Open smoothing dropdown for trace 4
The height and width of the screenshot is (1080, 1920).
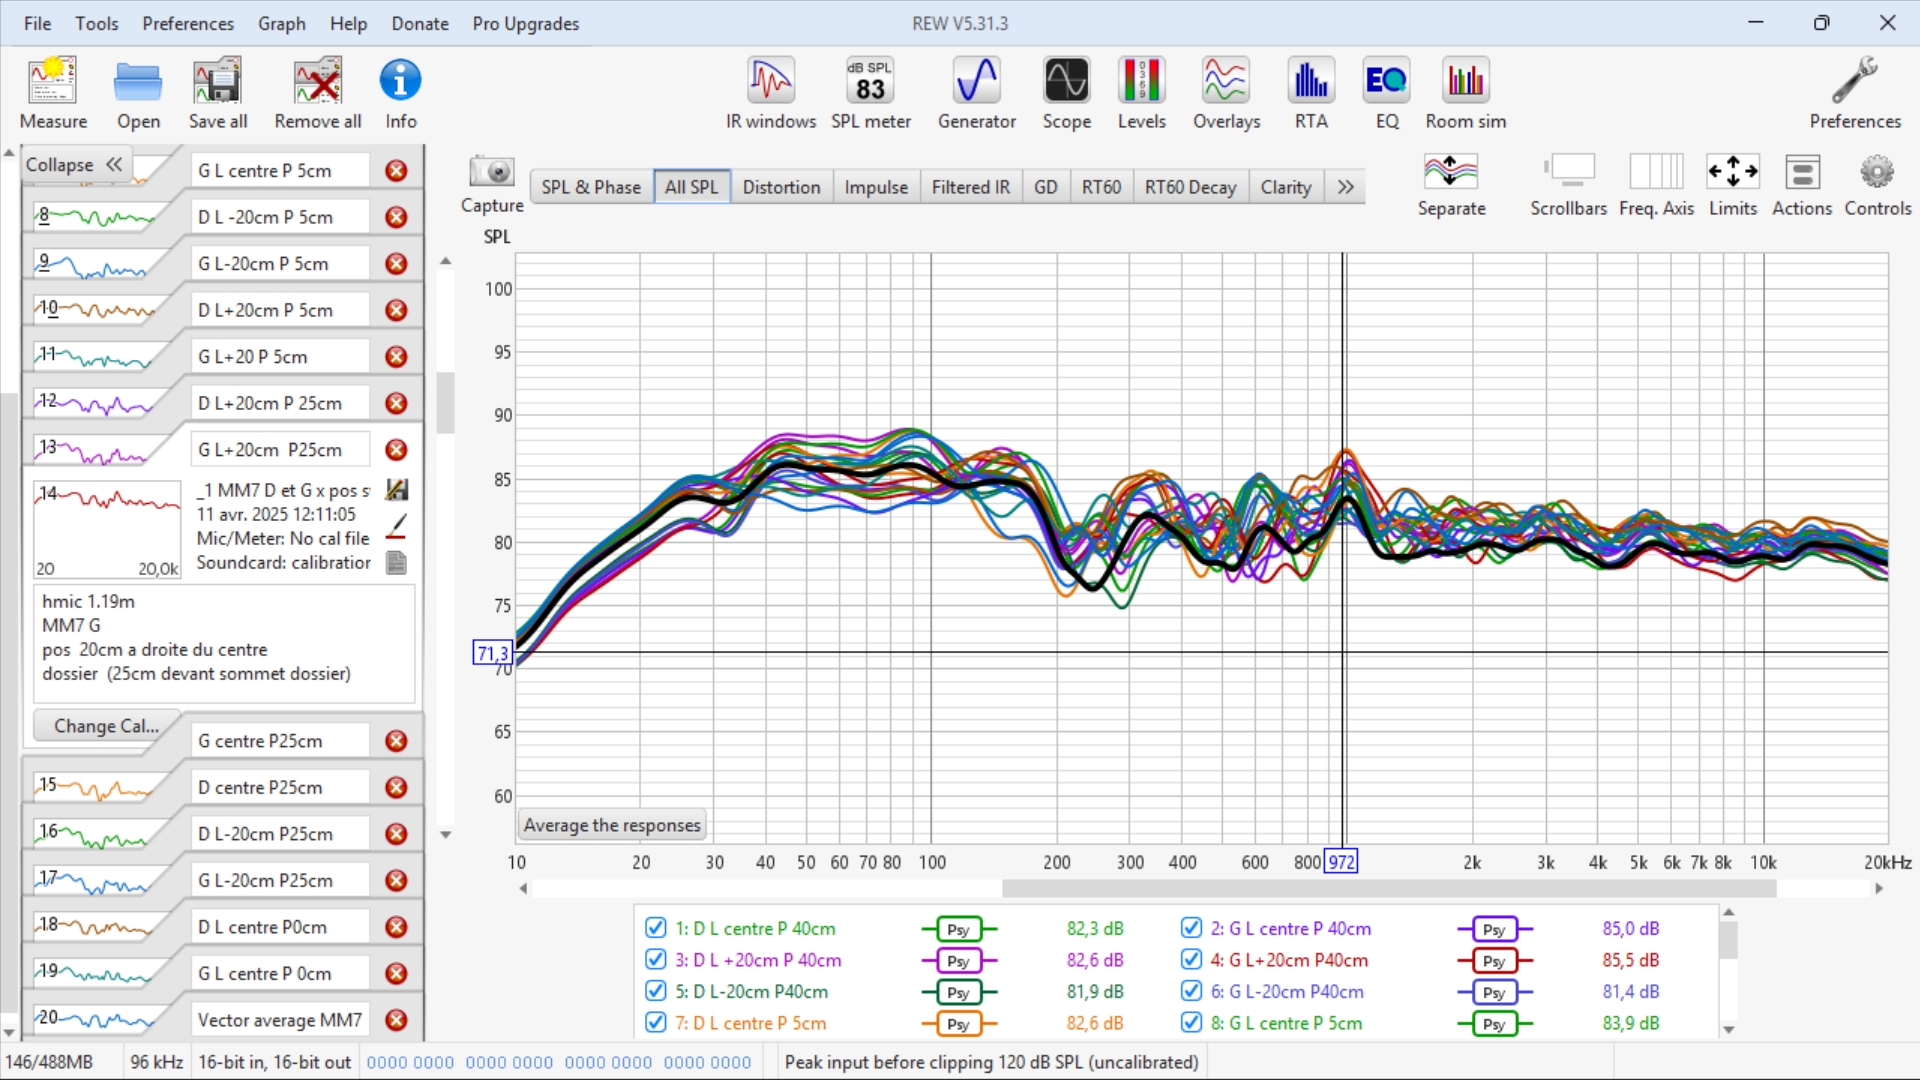coord(1494,961)
